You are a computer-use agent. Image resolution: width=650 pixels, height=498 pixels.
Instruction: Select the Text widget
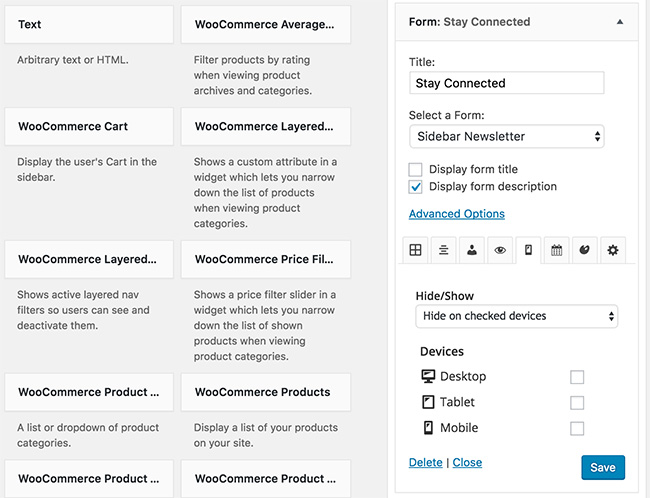[x=89, y=24]
